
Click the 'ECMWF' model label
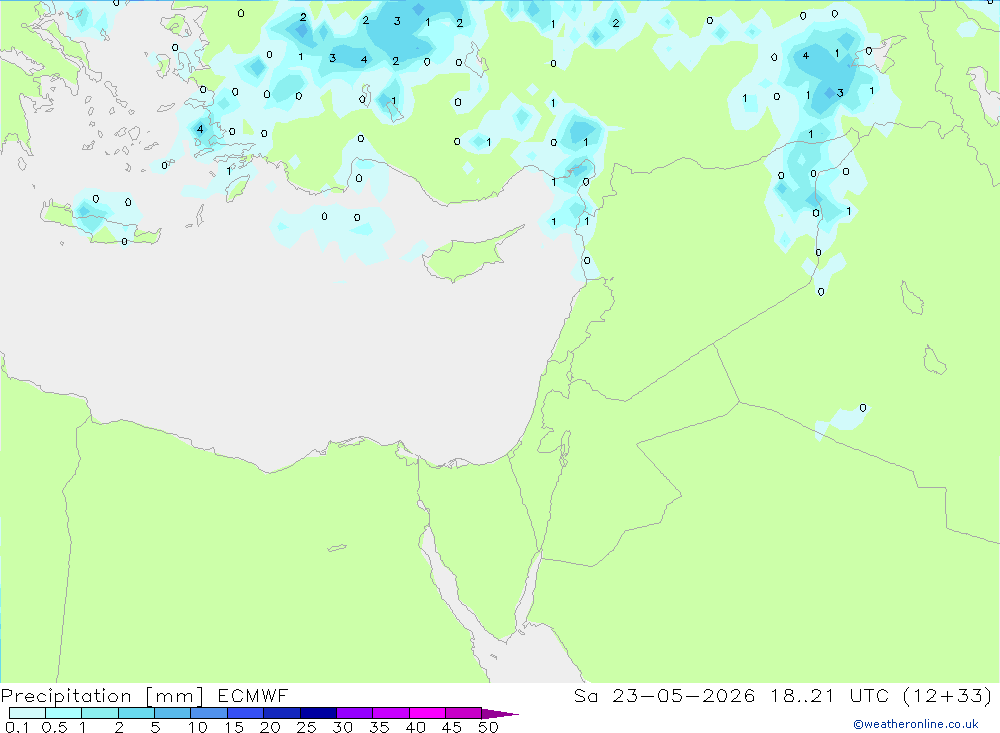pyautogui.click(x=253, y=695)
